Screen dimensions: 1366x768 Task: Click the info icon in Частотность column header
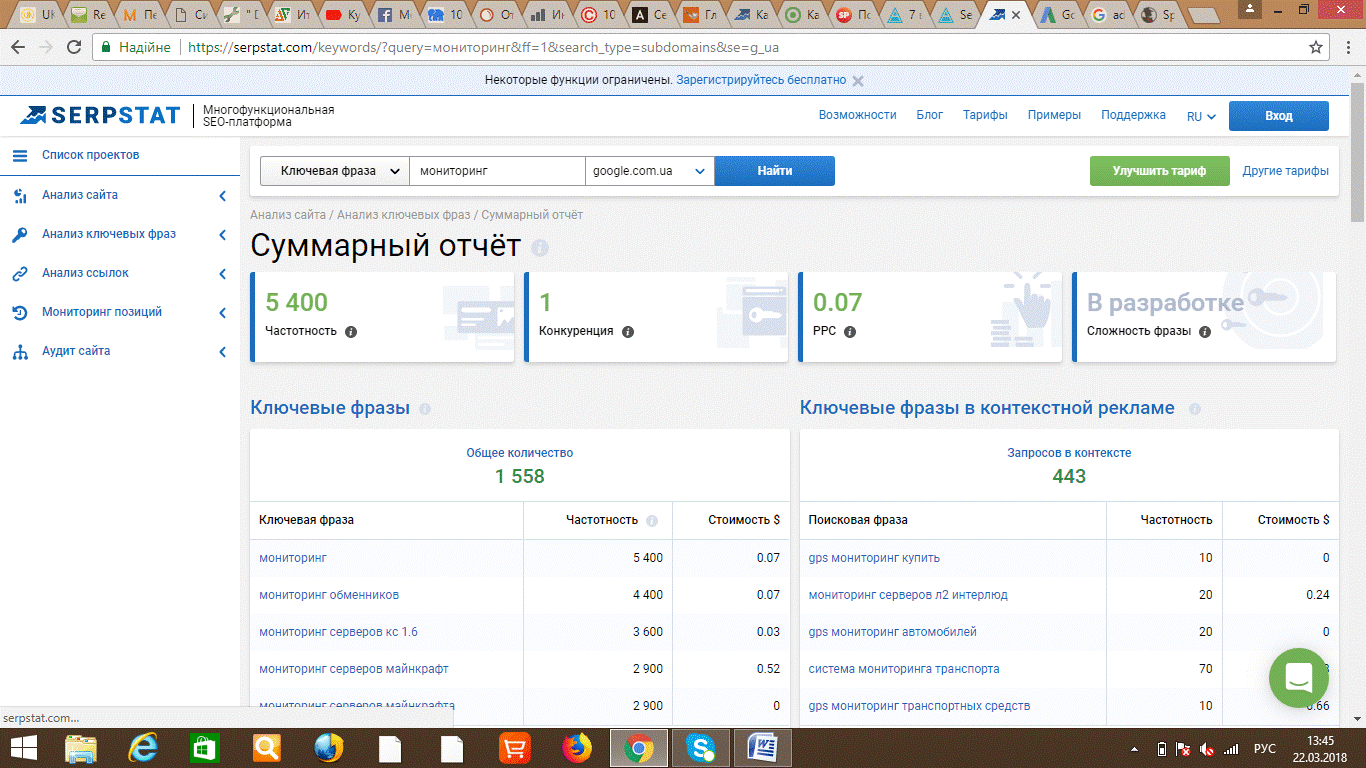click(652, 520)
